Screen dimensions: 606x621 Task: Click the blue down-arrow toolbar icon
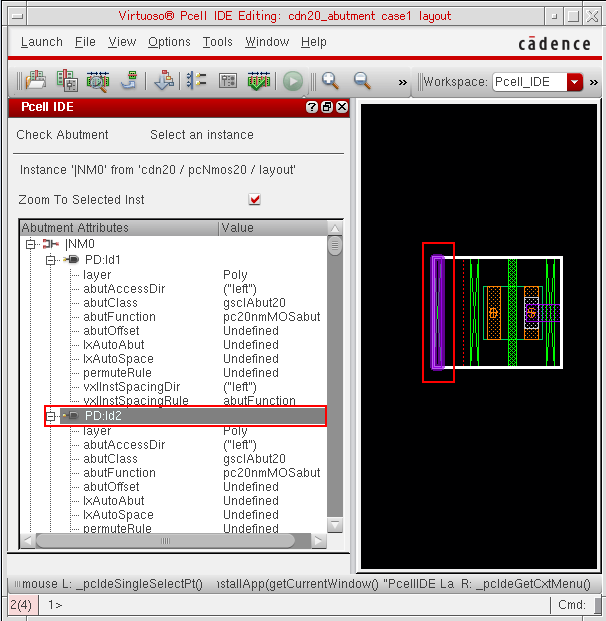point(164,81)
